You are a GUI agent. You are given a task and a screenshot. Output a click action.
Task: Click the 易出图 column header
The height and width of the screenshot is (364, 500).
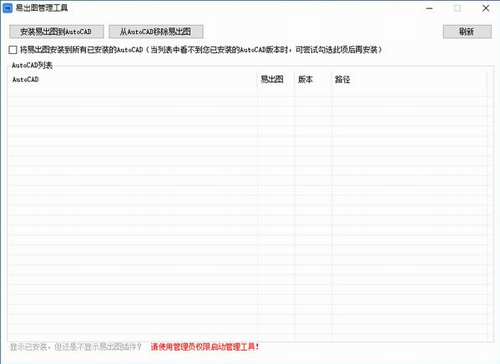(x=276, y=79)
